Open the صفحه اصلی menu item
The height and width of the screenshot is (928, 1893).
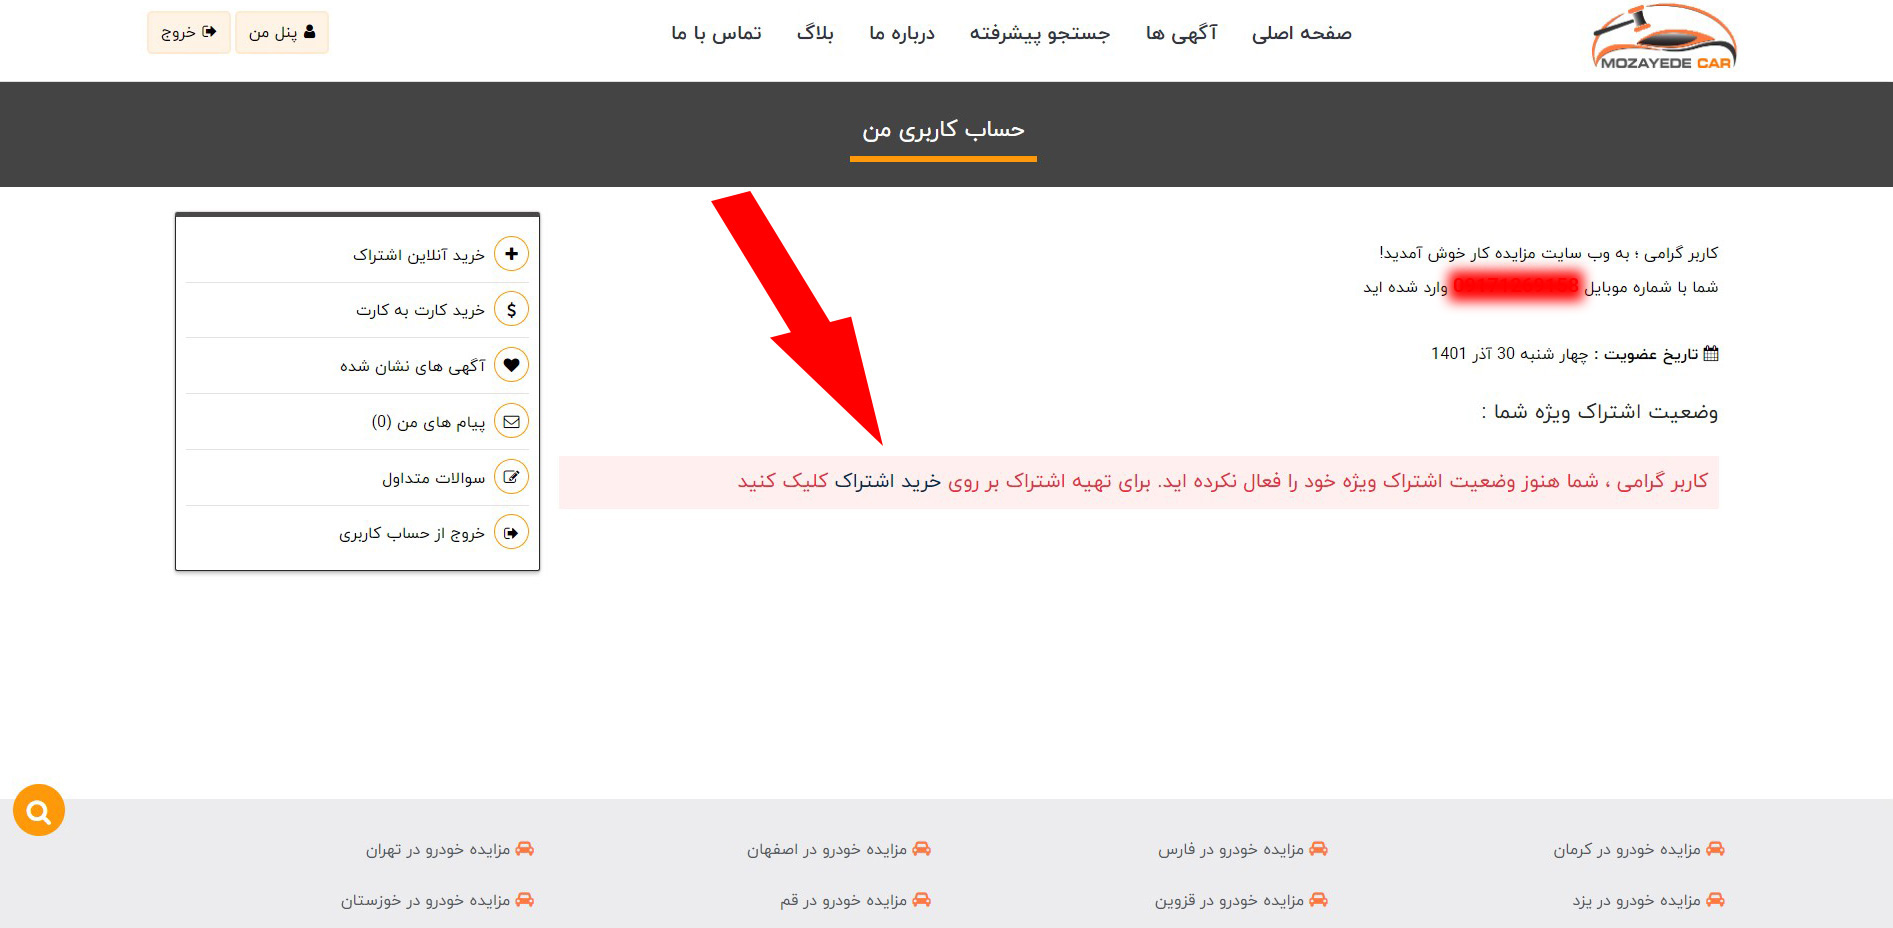pyautogui.click(x=1301, y=33)
